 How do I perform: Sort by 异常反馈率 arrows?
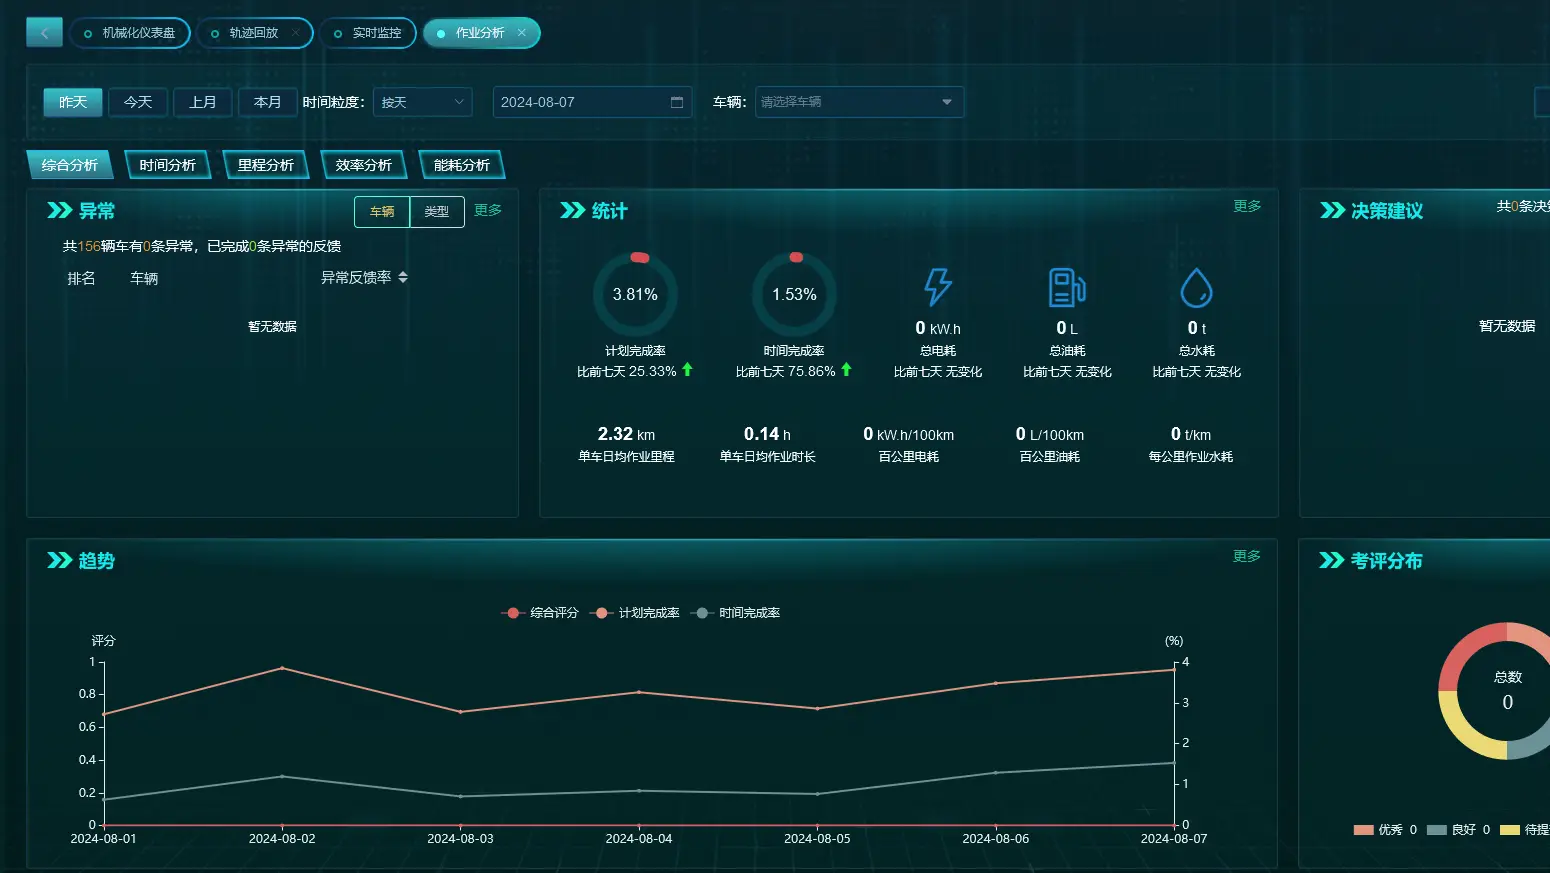(x=403, y=277)
